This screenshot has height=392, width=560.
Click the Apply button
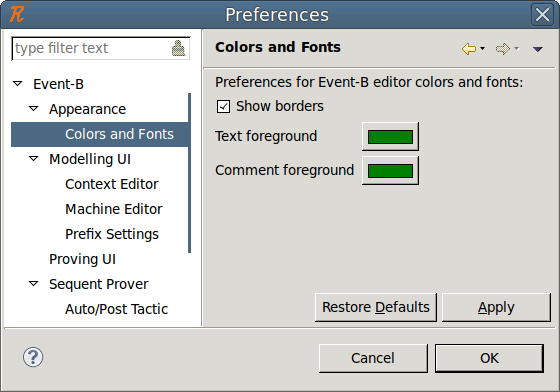pos(496,307)
